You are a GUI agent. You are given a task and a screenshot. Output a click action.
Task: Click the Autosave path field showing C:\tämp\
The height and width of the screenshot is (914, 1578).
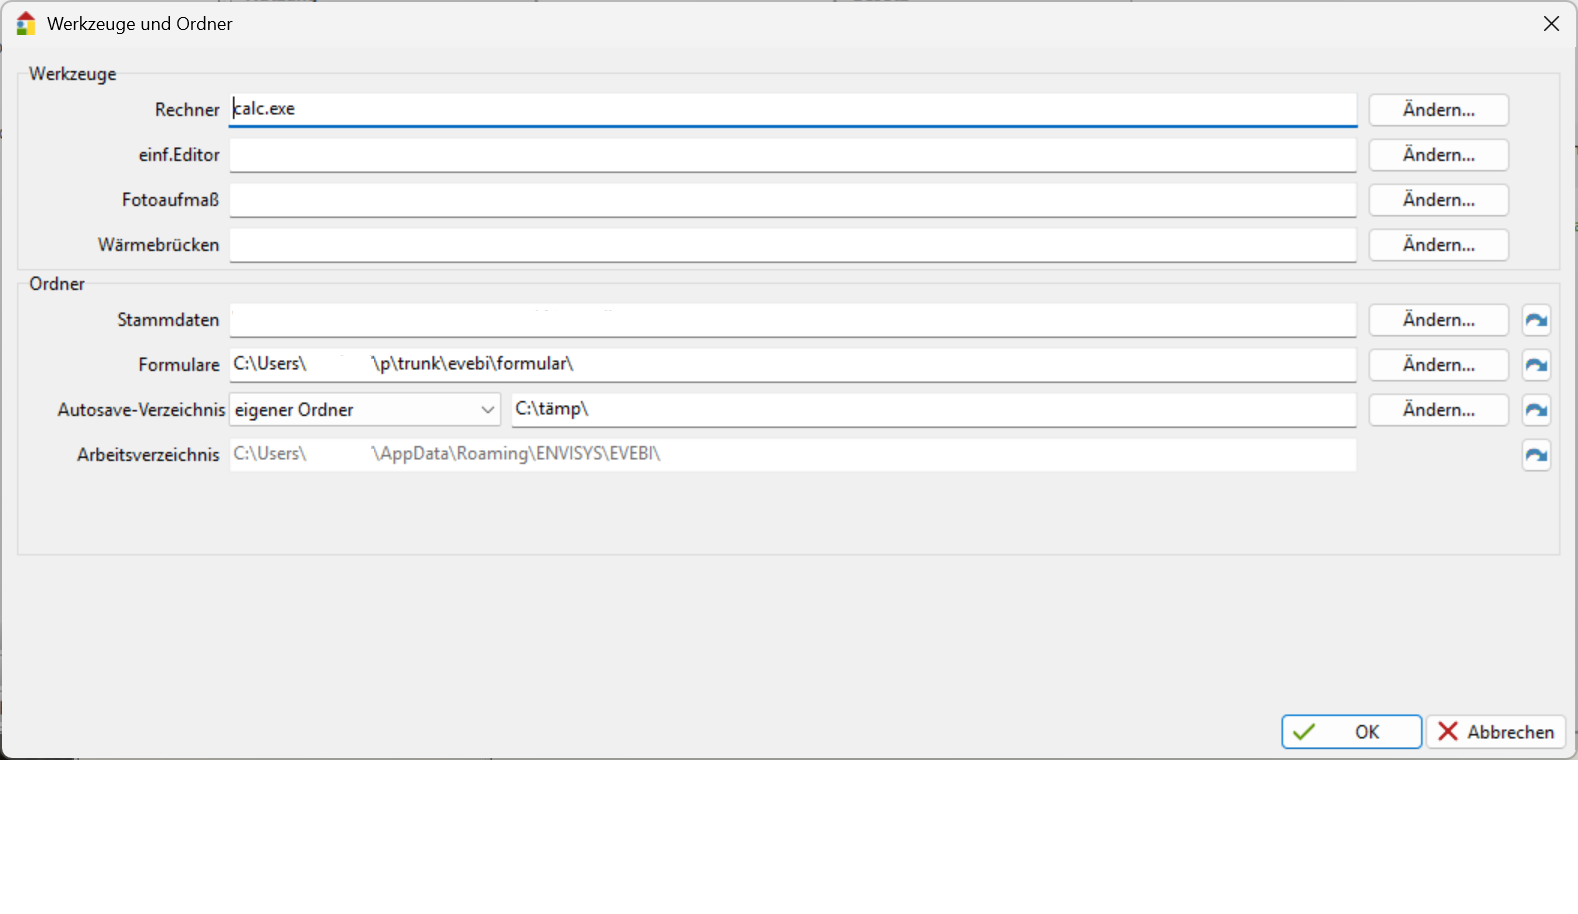tap(932, 409)
